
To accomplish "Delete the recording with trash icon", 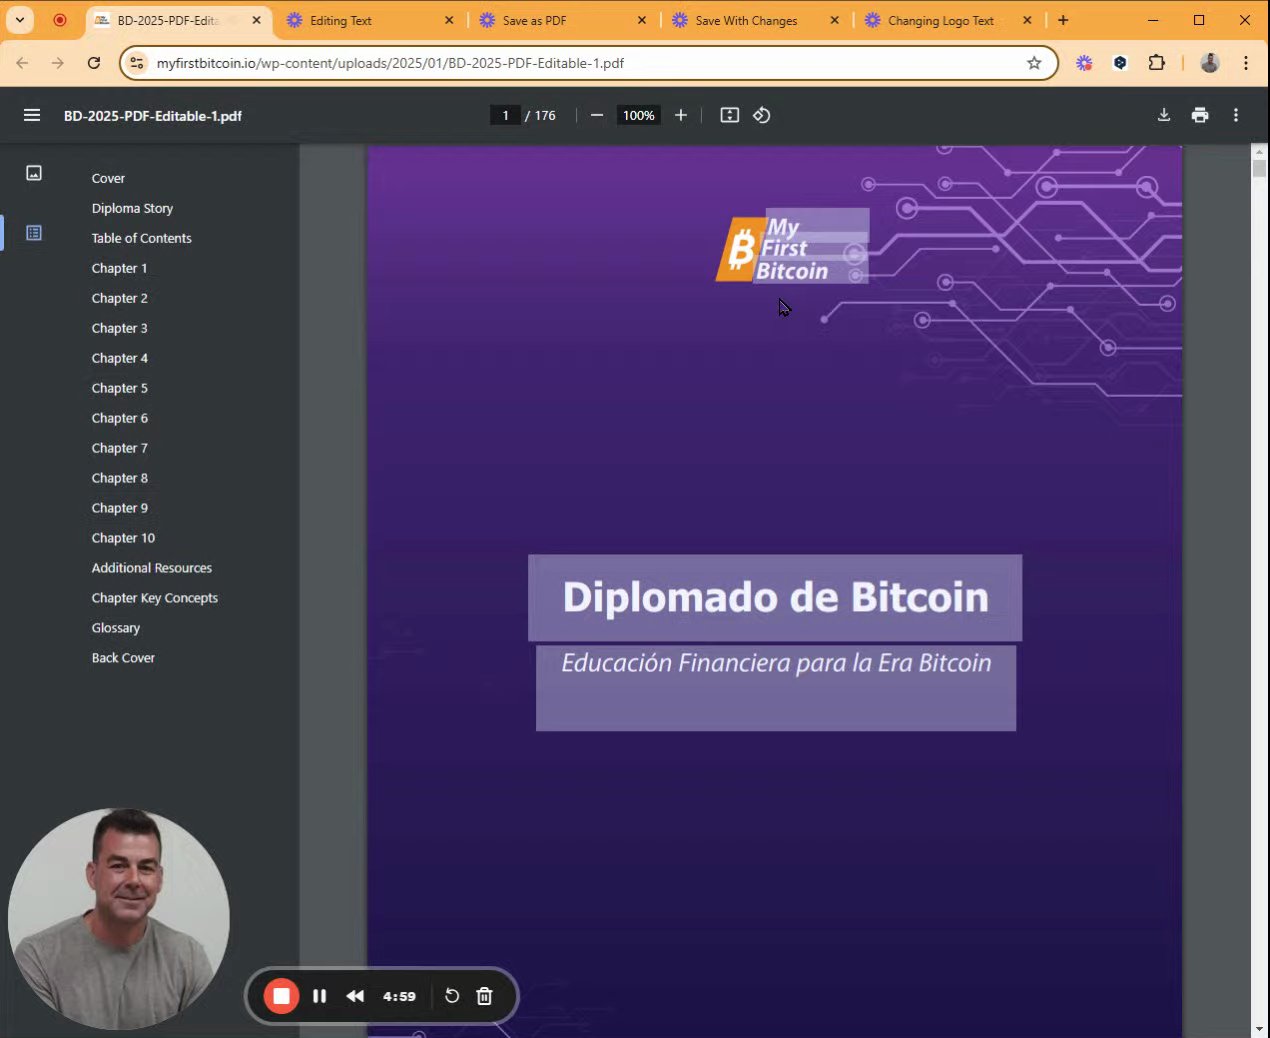I will pyautogui.click(x=485, y=996).
